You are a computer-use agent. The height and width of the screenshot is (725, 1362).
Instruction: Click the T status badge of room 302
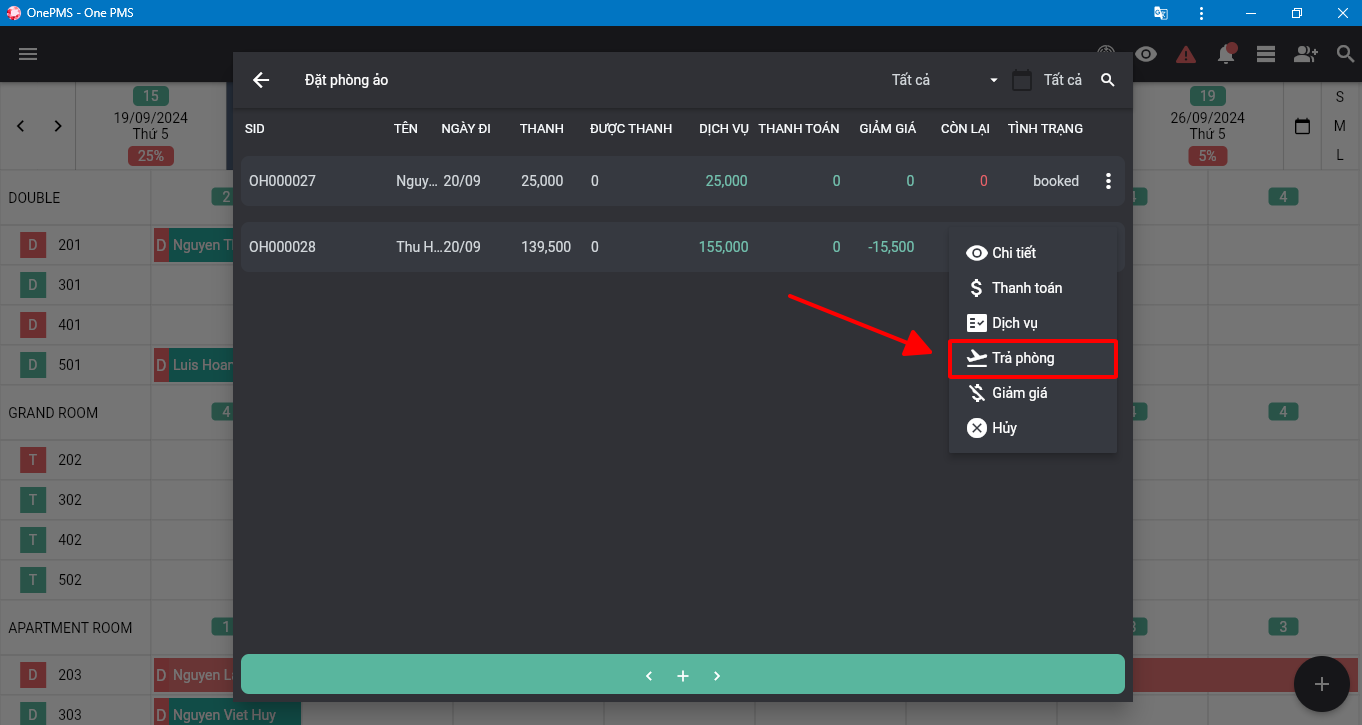pyautogui.click(x=33, y=500)
